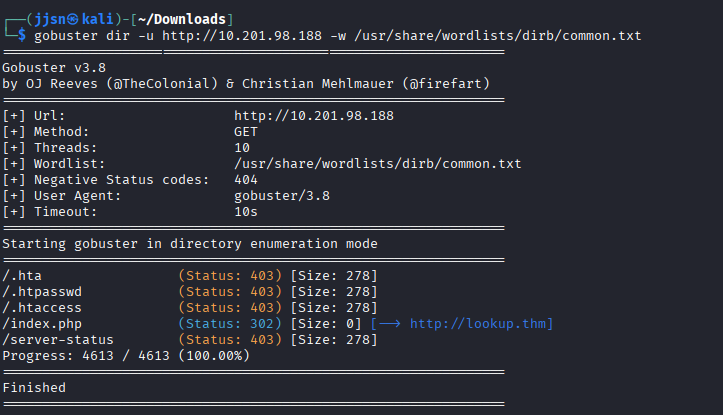This screenshot has width=723, height=415.
Task: Click the Status: 302 code
Action: click(x=230, y=323)
